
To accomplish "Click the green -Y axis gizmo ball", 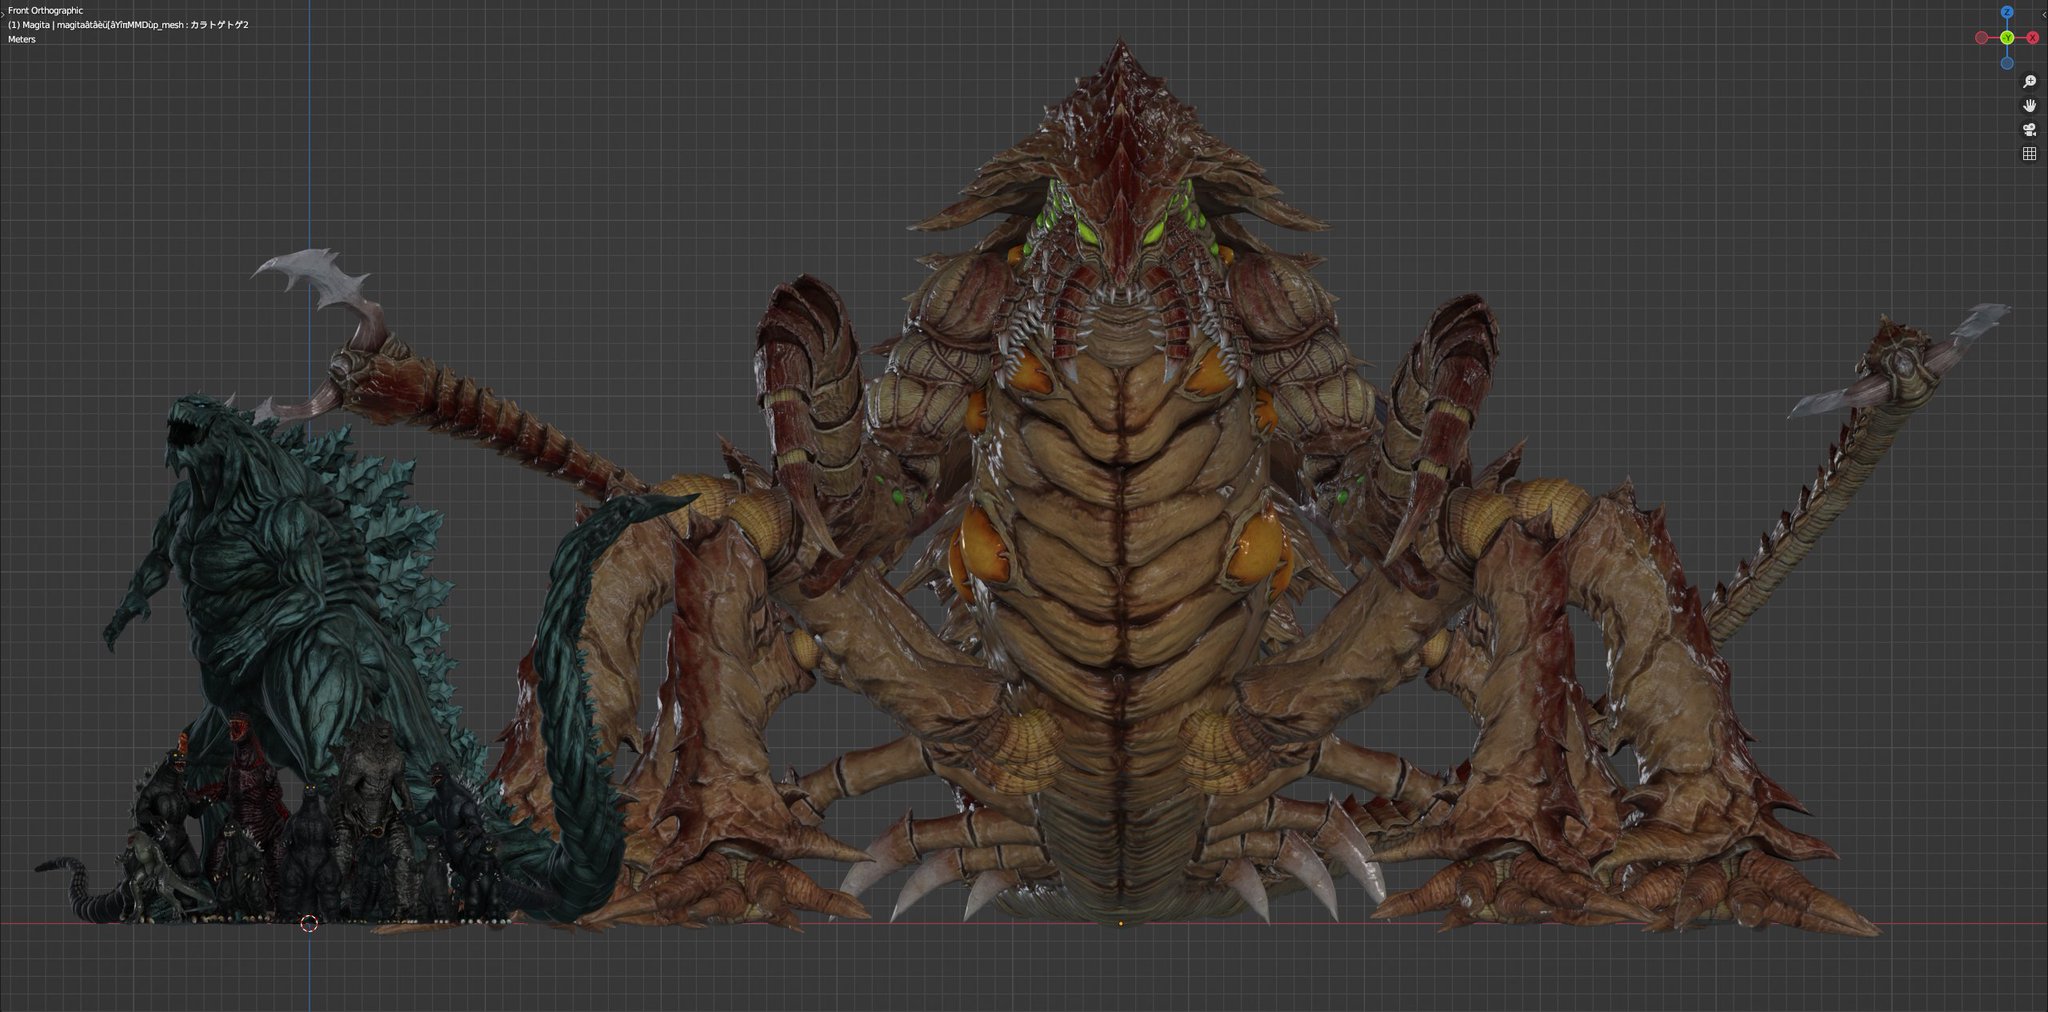I will tap(2006, 37).
